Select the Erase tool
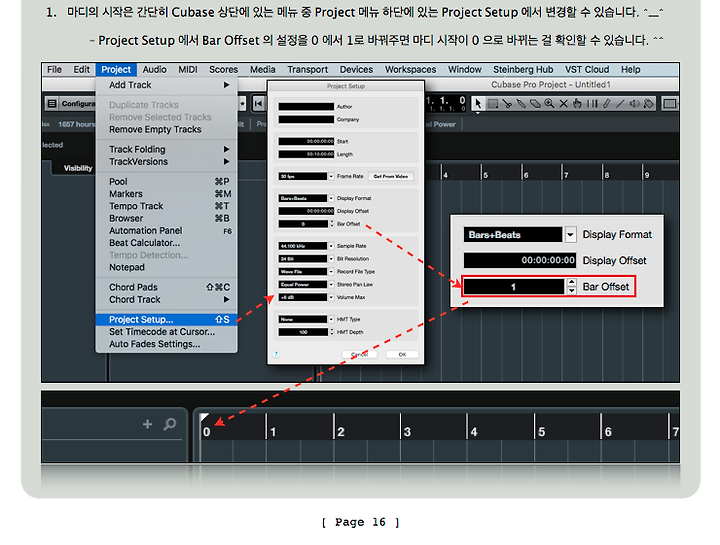This screenshot has height=545, width=720. 535,104
